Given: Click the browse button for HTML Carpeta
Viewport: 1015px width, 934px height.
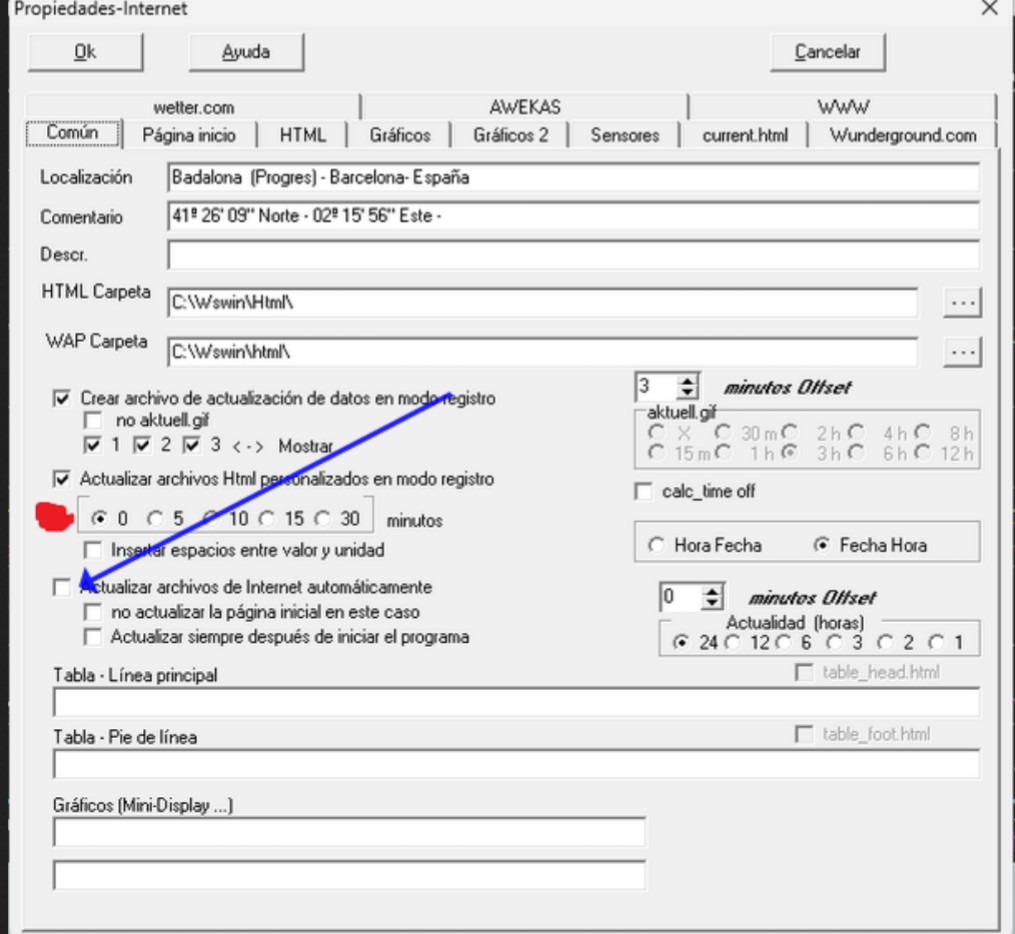Looking at the screenshot, I should (x=963, y=302).
